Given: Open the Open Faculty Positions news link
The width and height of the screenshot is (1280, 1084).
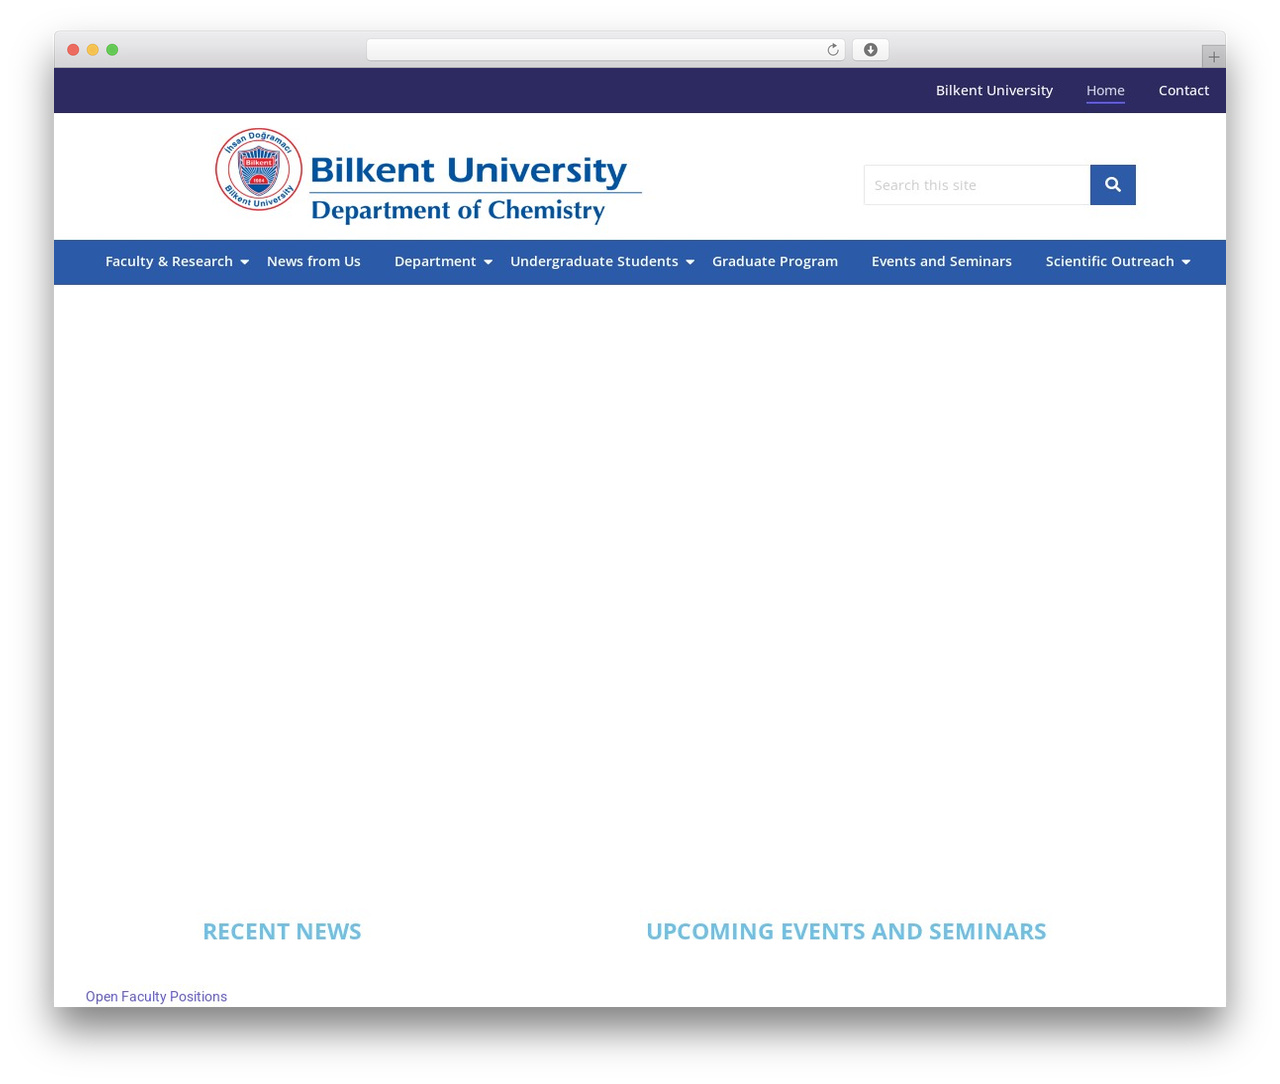Looking at the screenshot, I should tap(156, 996).
